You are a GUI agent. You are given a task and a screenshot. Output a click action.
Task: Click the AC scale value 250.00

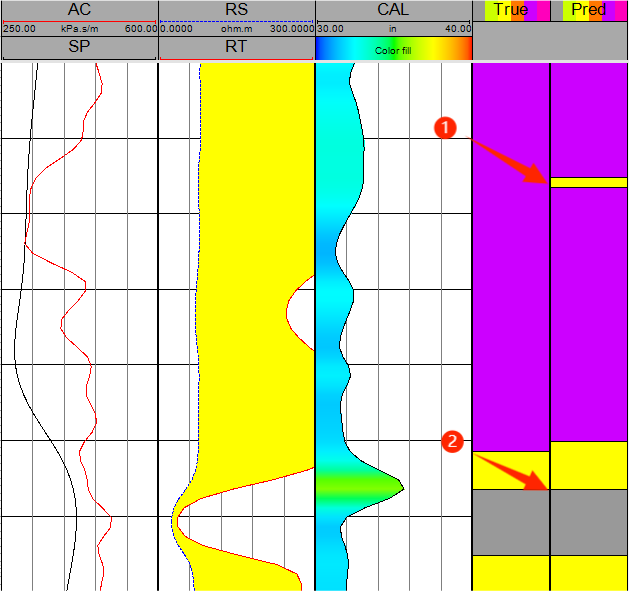point(18,28)
